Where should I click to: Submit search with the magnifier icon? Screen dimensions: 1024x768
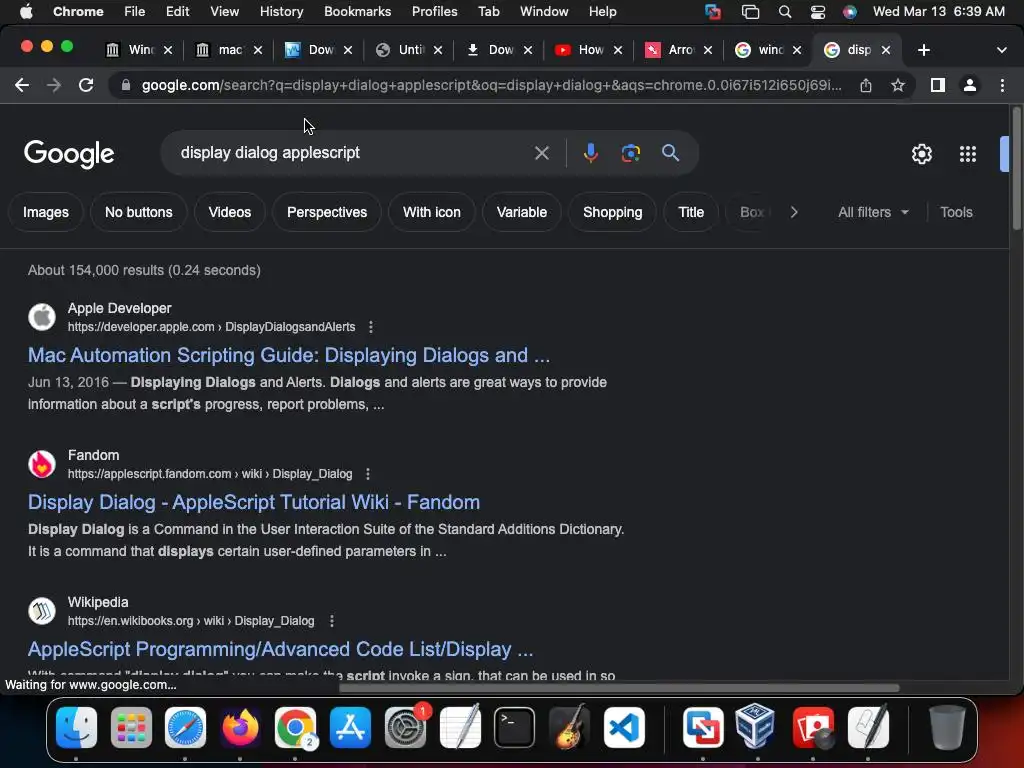click(x=670, y=153)
